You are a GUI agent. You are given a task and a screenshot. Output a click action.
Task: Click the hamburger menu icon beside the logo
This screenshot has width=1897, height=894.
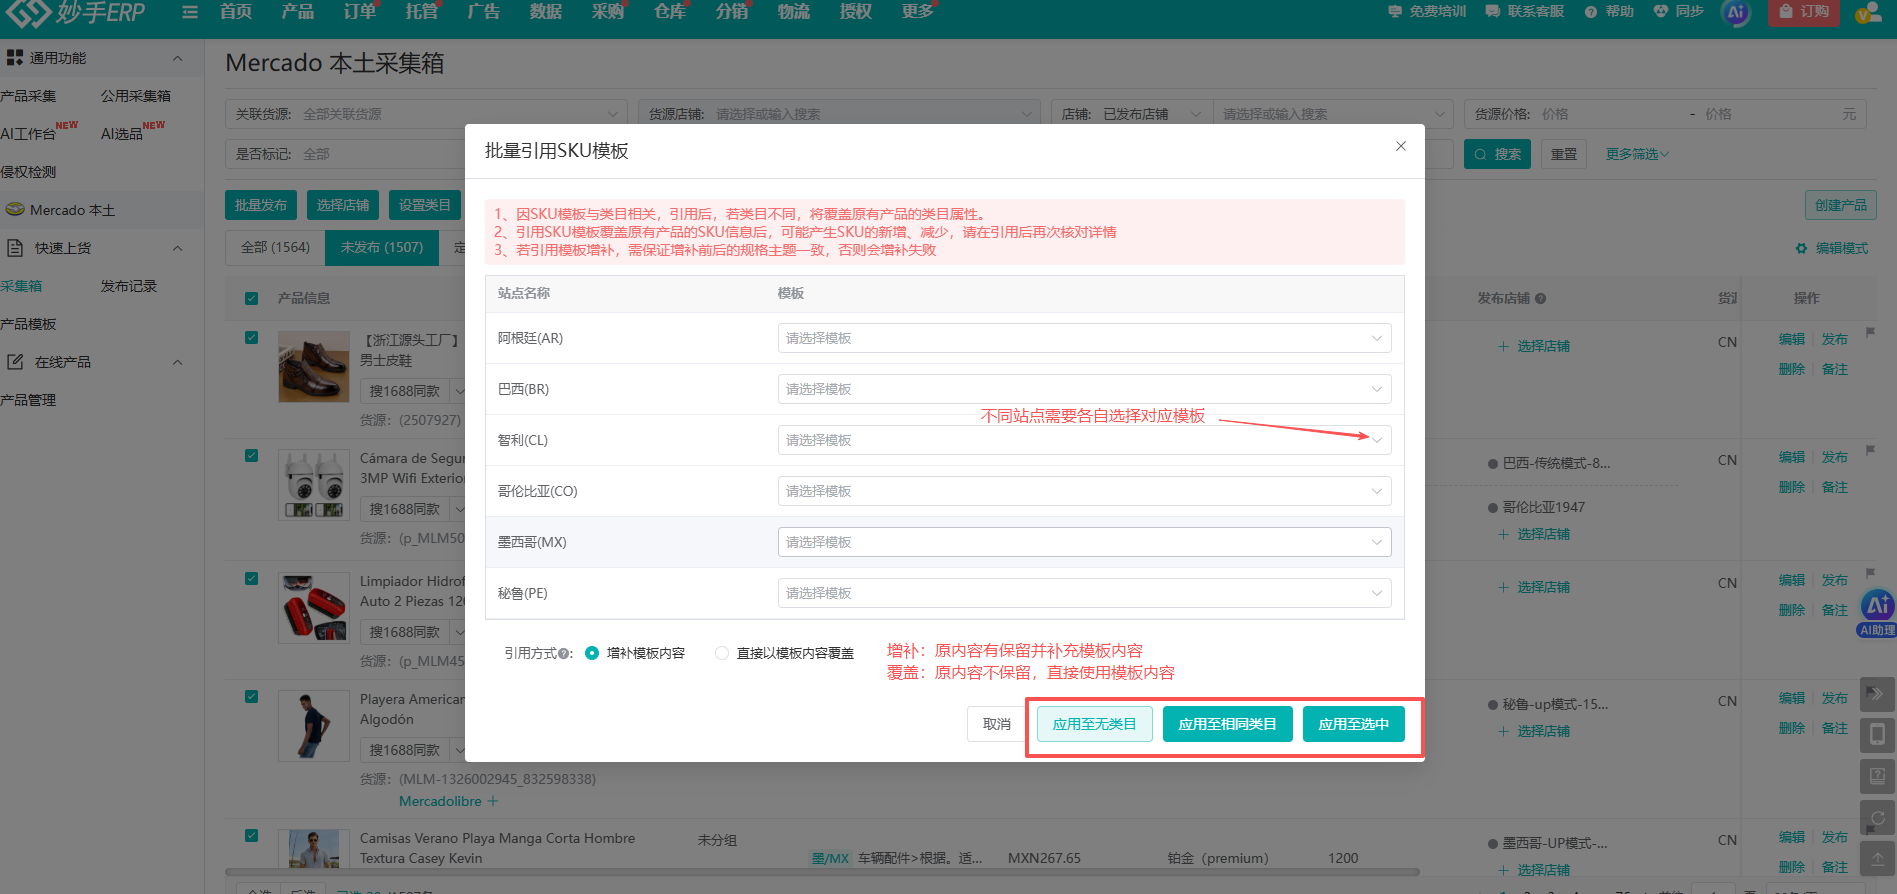point(190,12)
